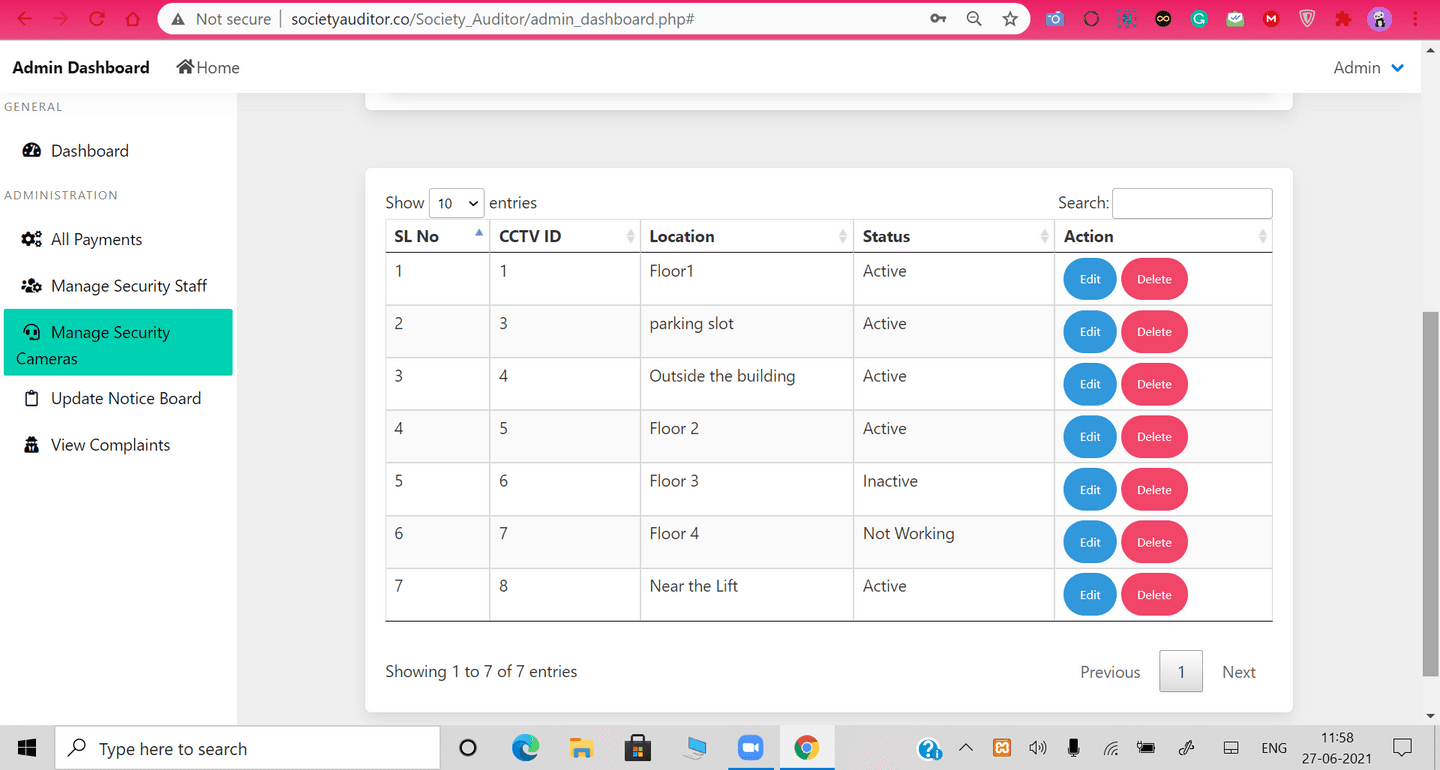This screenshot has width=1440, height=770.
Task: Delete the parking slot camera
Action: point(1154,332)
